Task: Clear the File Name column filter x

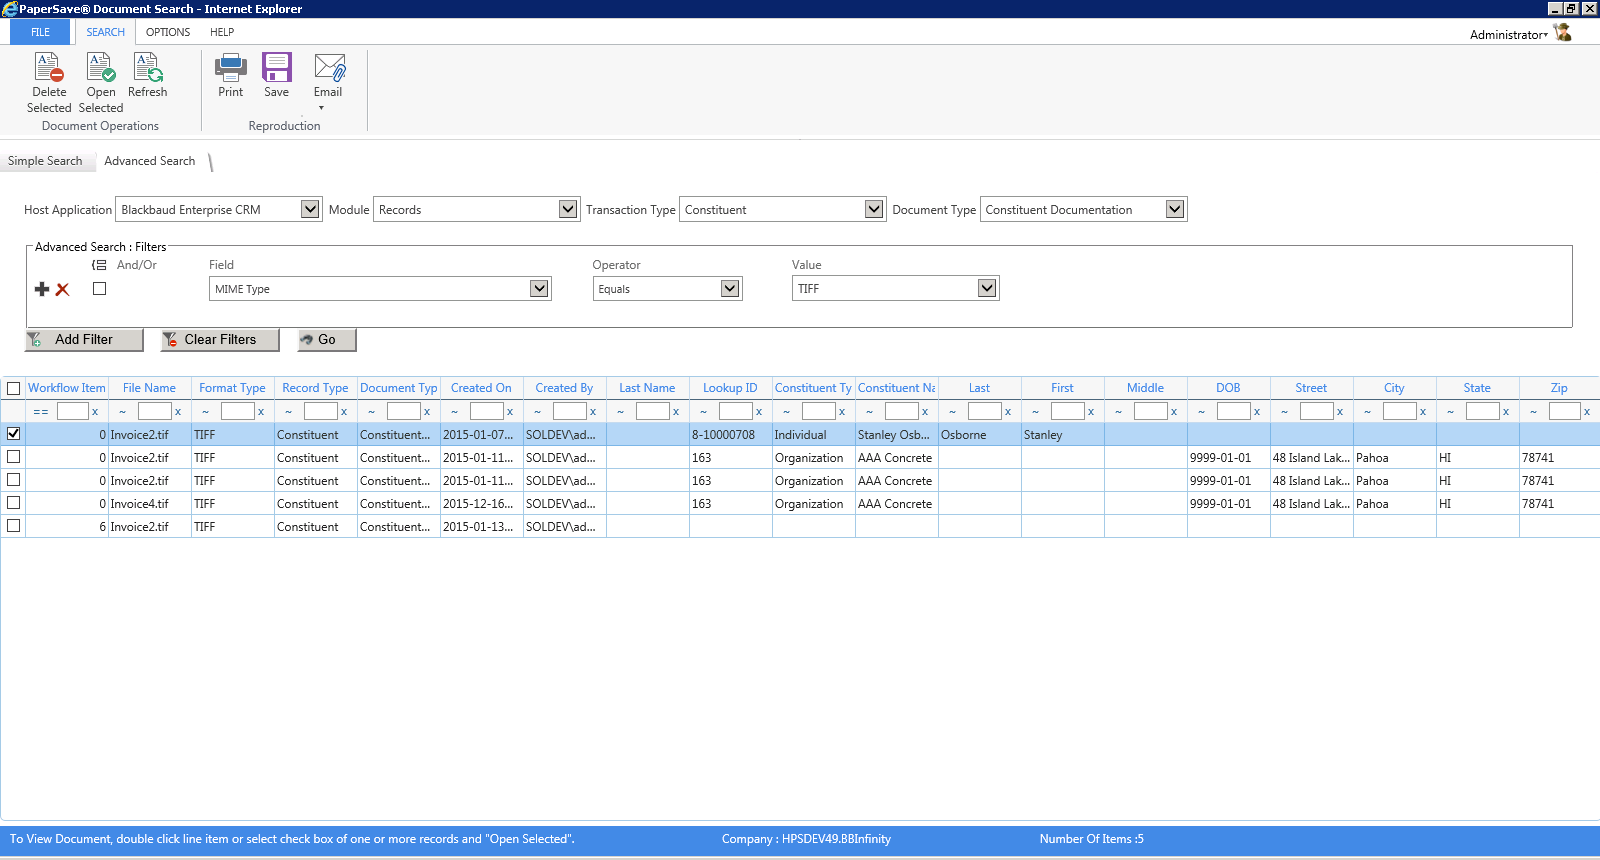Action: click(x=178, y=412)
